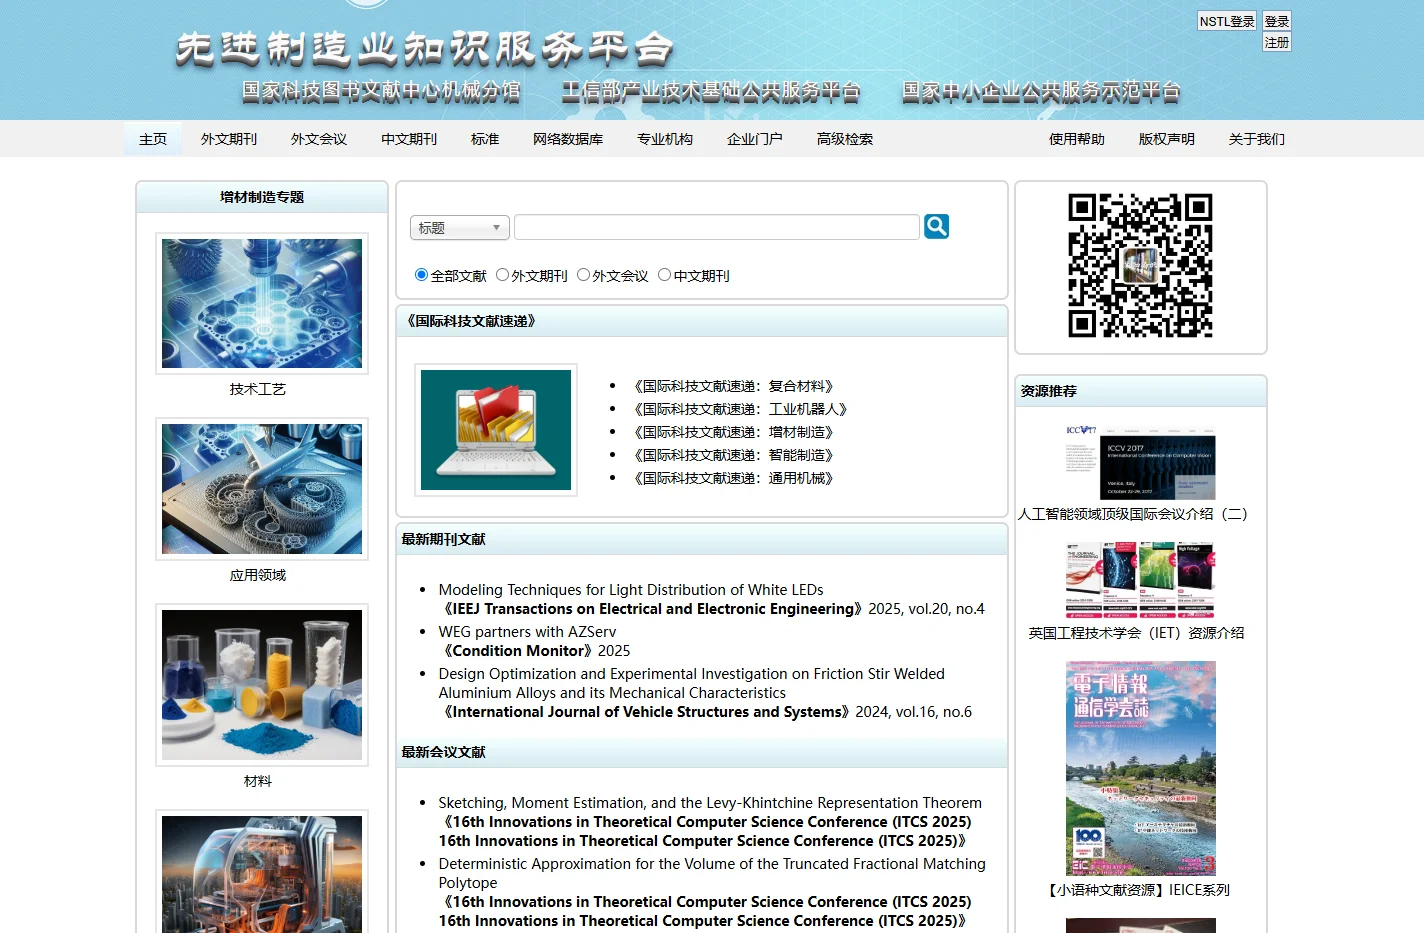Open the 使用帮助 page
The image size is (1424, 933).
[x=1077, y=139]
